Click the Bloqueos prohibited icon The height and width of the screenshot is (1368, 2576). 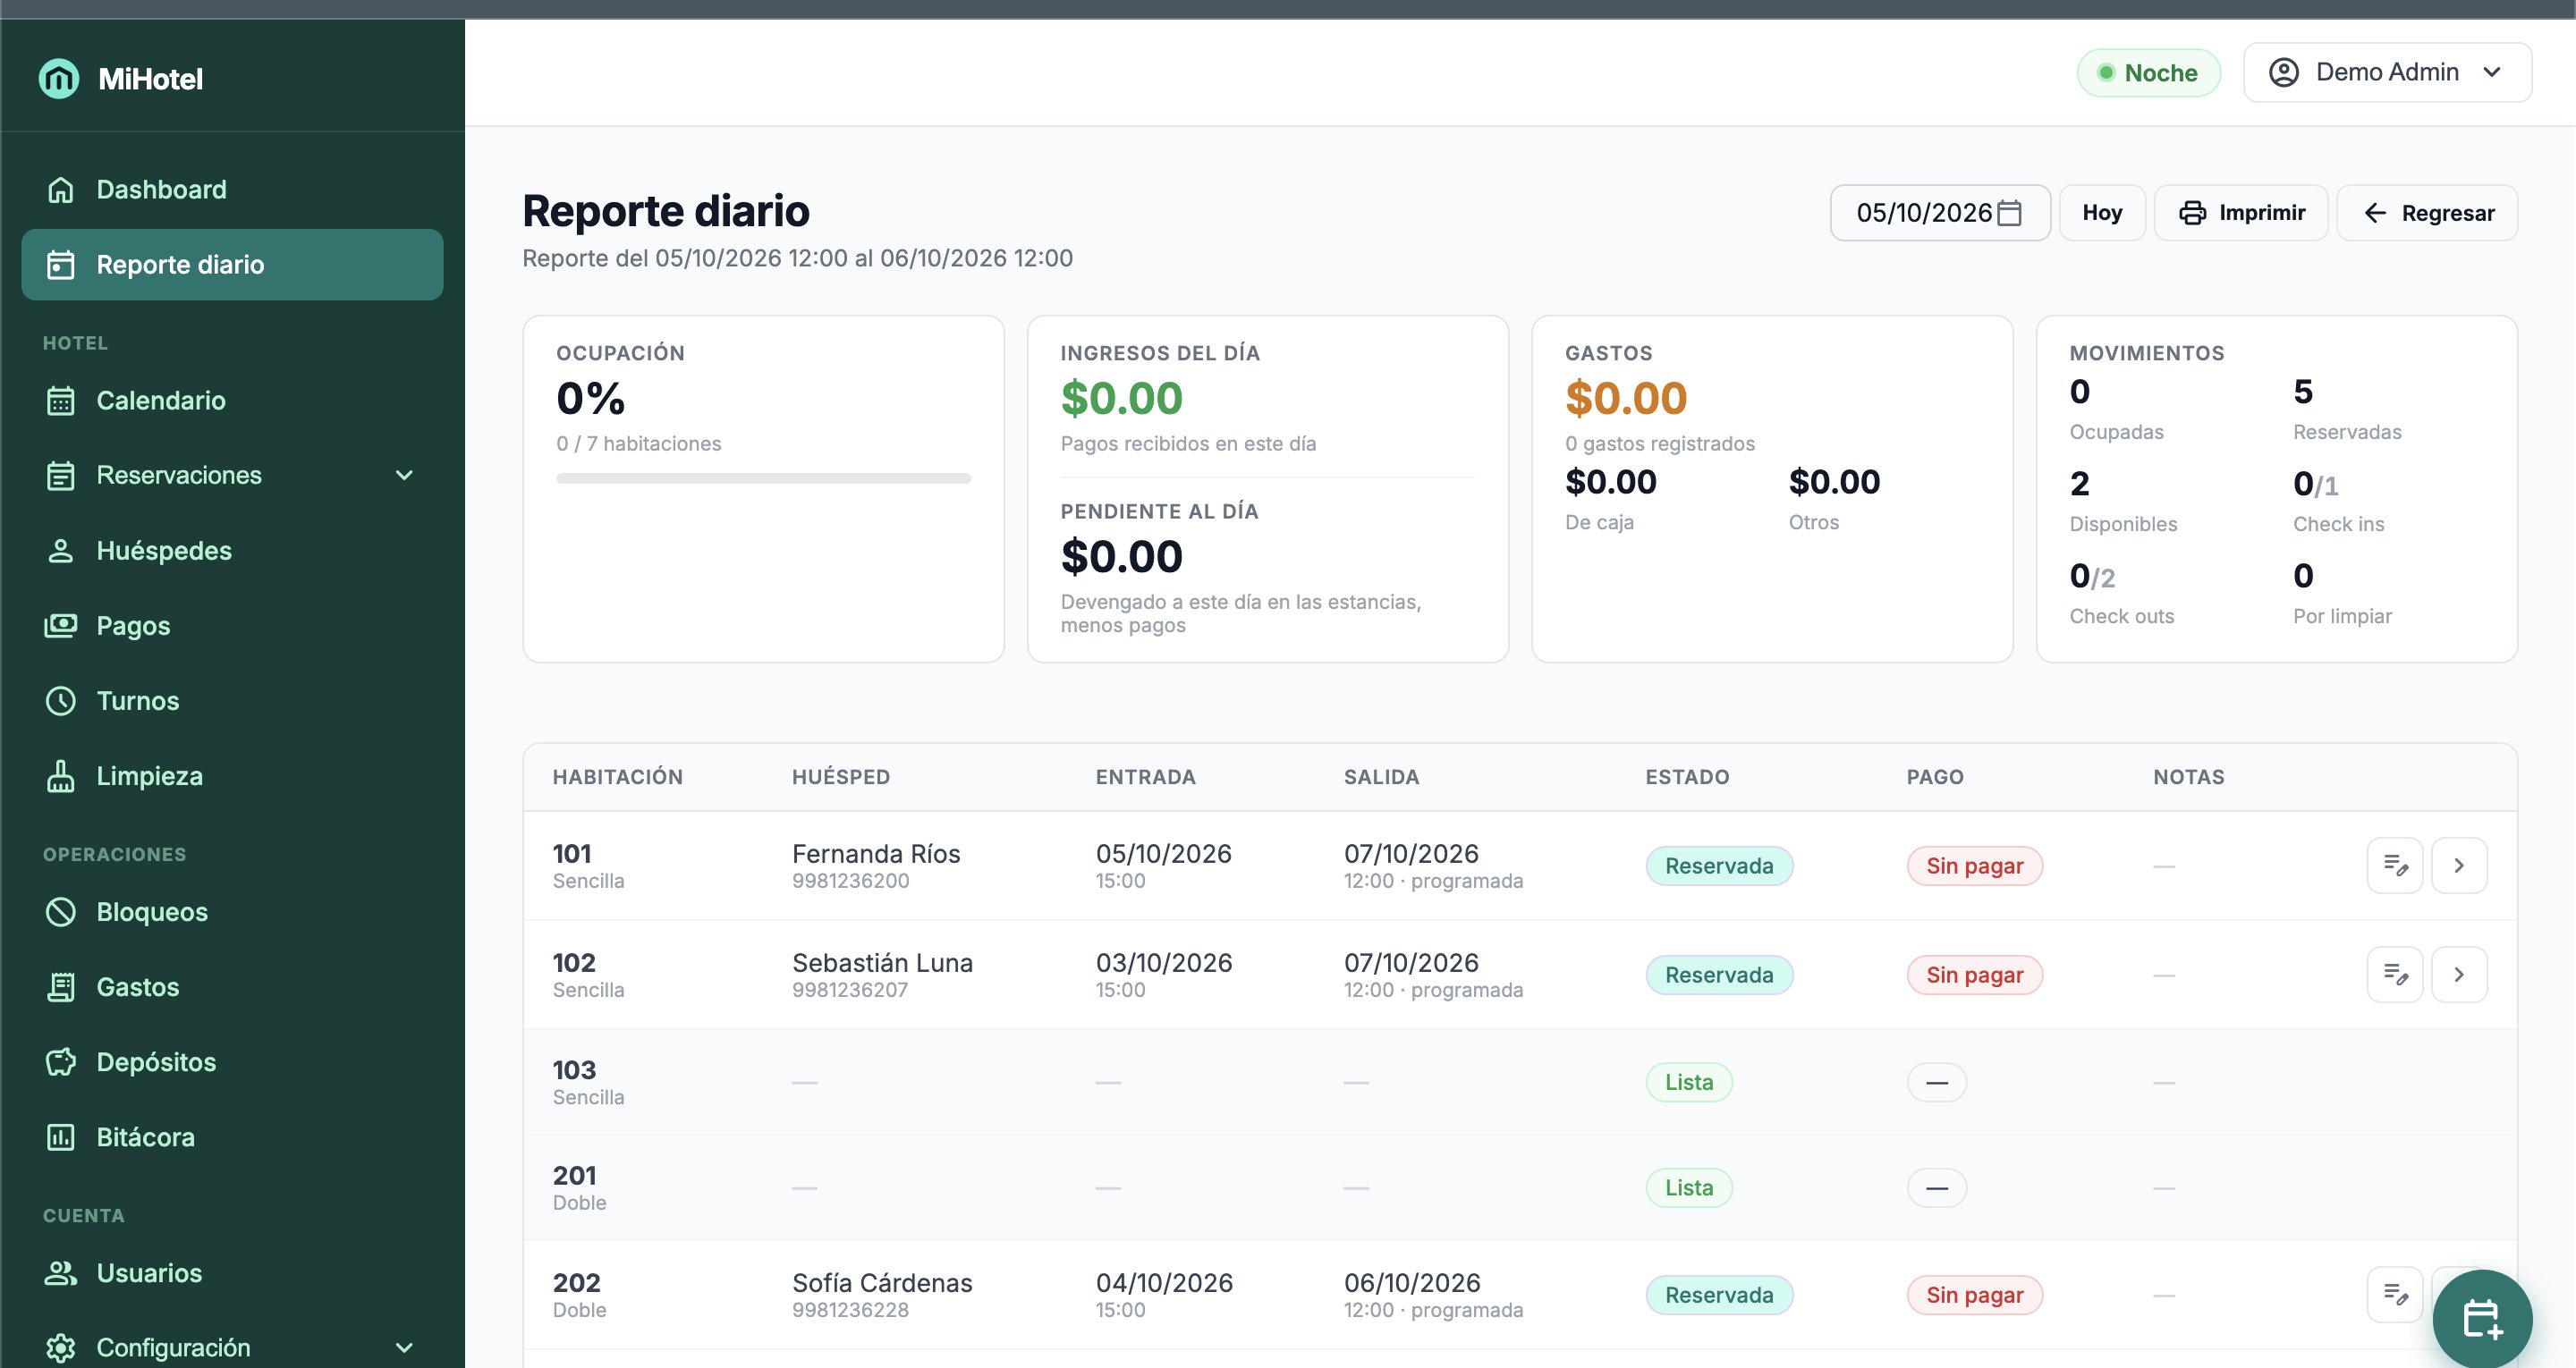(x=60, y=912)
